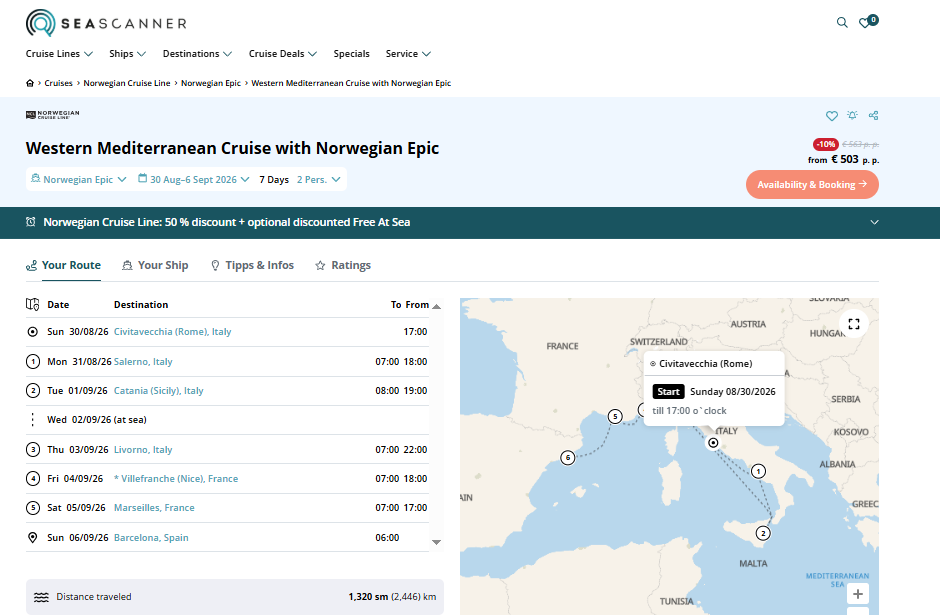
Task: Switch to the Your Ship tab
Action: click(155, 265)
